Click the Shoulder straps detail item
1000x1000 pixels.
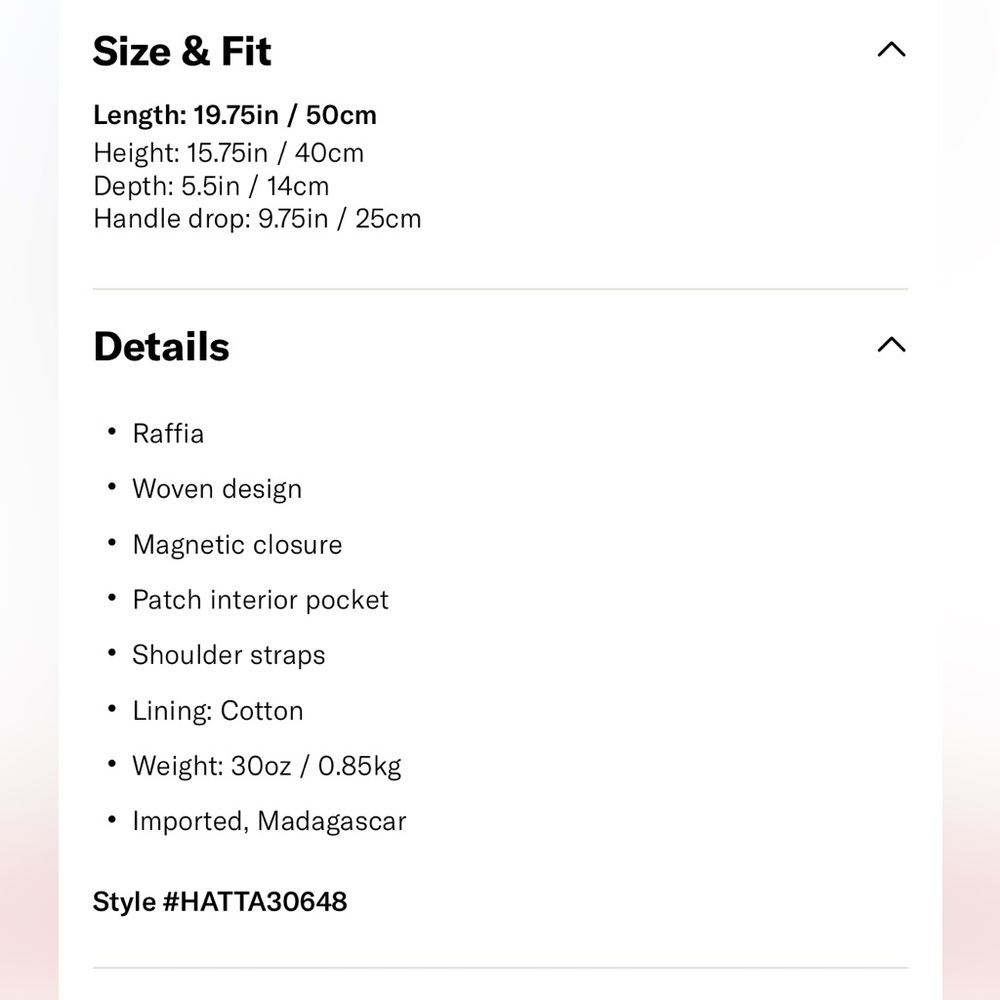coord(229,655)
